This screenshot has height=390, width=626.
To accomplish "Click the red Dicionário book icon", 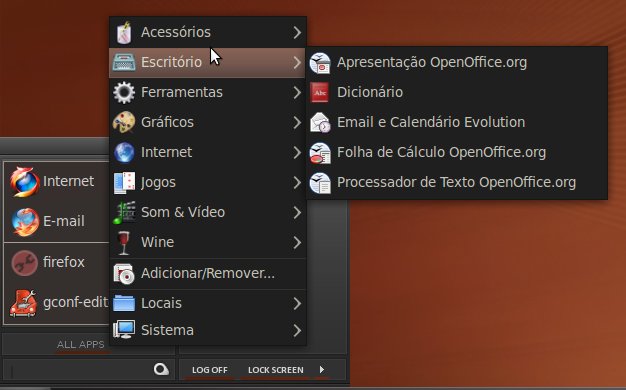I will coord(320,93).
